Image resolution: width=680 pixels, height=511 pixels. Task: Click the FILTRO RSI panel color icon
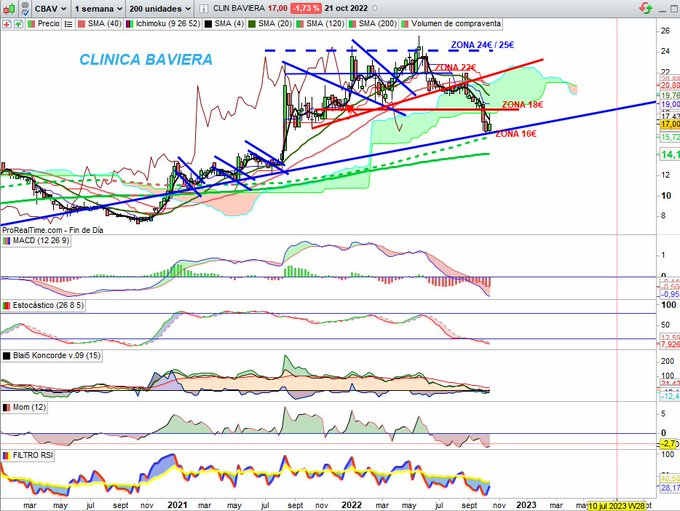[7, 455]
